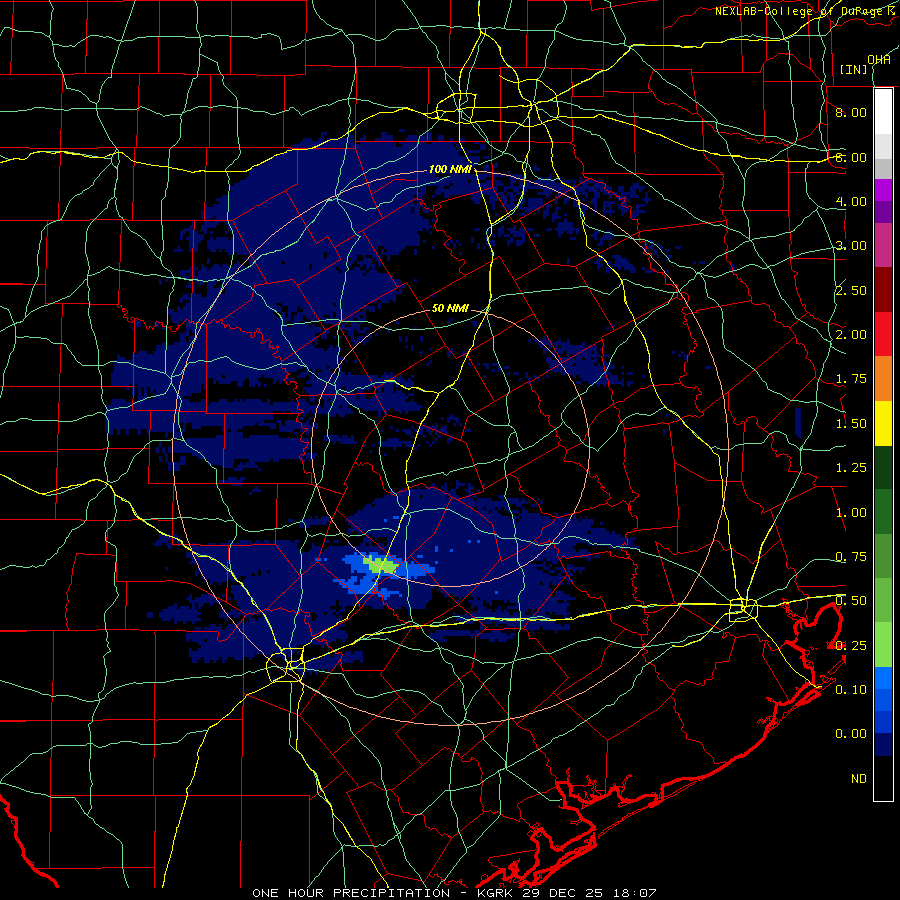This screenshot has height=900, width=900.
Task: Click the "0.10" legend value
Action: click(x=851, y=690)
